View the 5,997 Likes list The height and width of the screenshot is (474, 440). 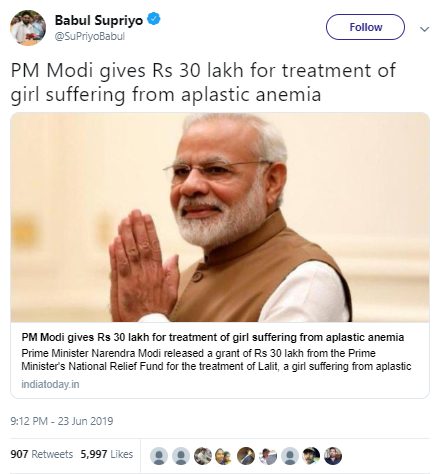click(107, 454)
